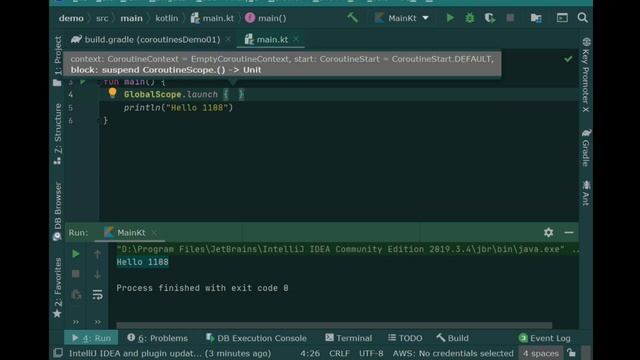Open Project Structure icon in toolbar
640x360 pixels.
click(x=536, y=18)
